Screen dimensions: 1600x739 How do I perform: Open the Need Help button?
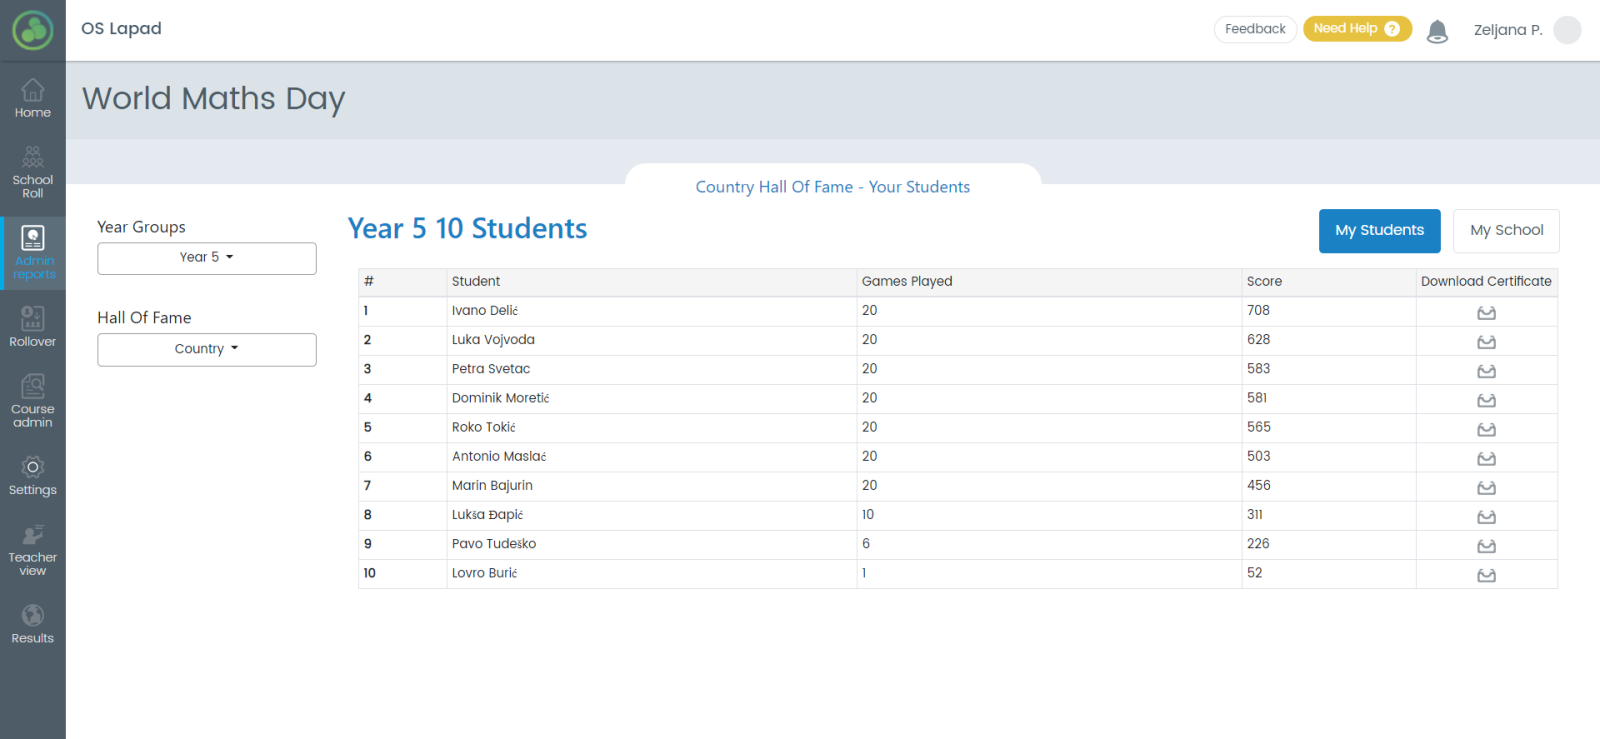[1357, 29]
